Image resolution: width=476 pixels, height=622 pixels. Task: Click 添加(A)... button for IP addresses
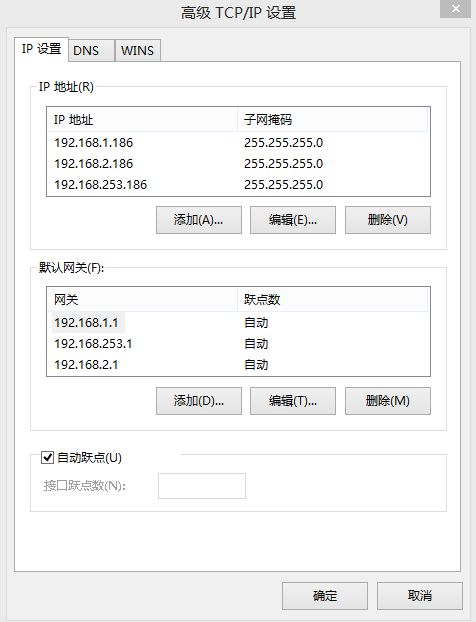(x=199, y=220)
